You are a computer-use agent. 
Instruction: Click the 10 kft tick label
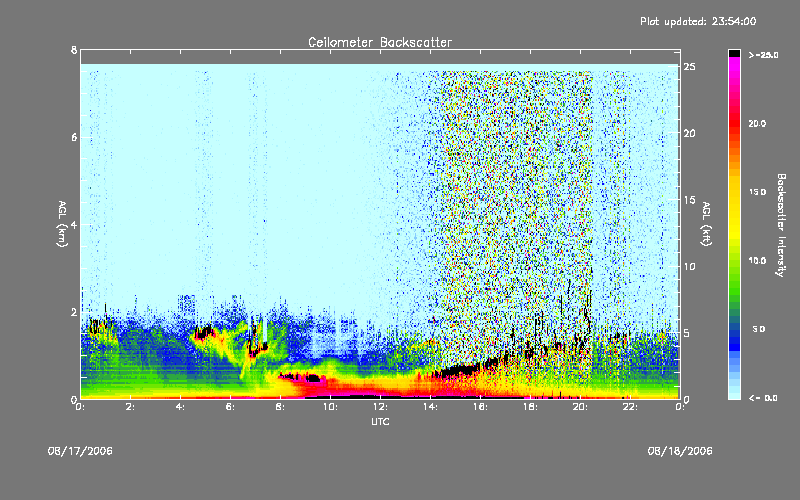point(690,266)
